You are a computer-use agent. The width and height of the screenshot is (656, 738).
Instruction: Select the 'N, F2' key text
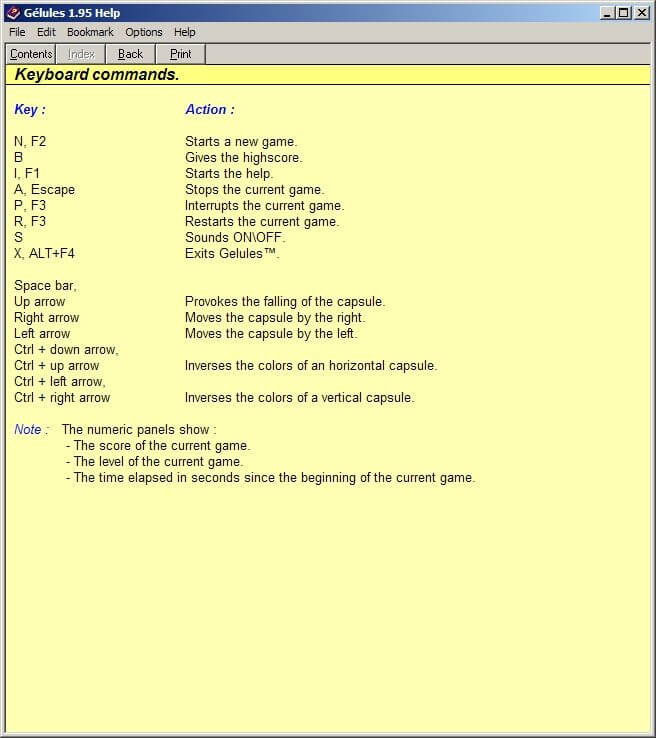coord(30,141)
